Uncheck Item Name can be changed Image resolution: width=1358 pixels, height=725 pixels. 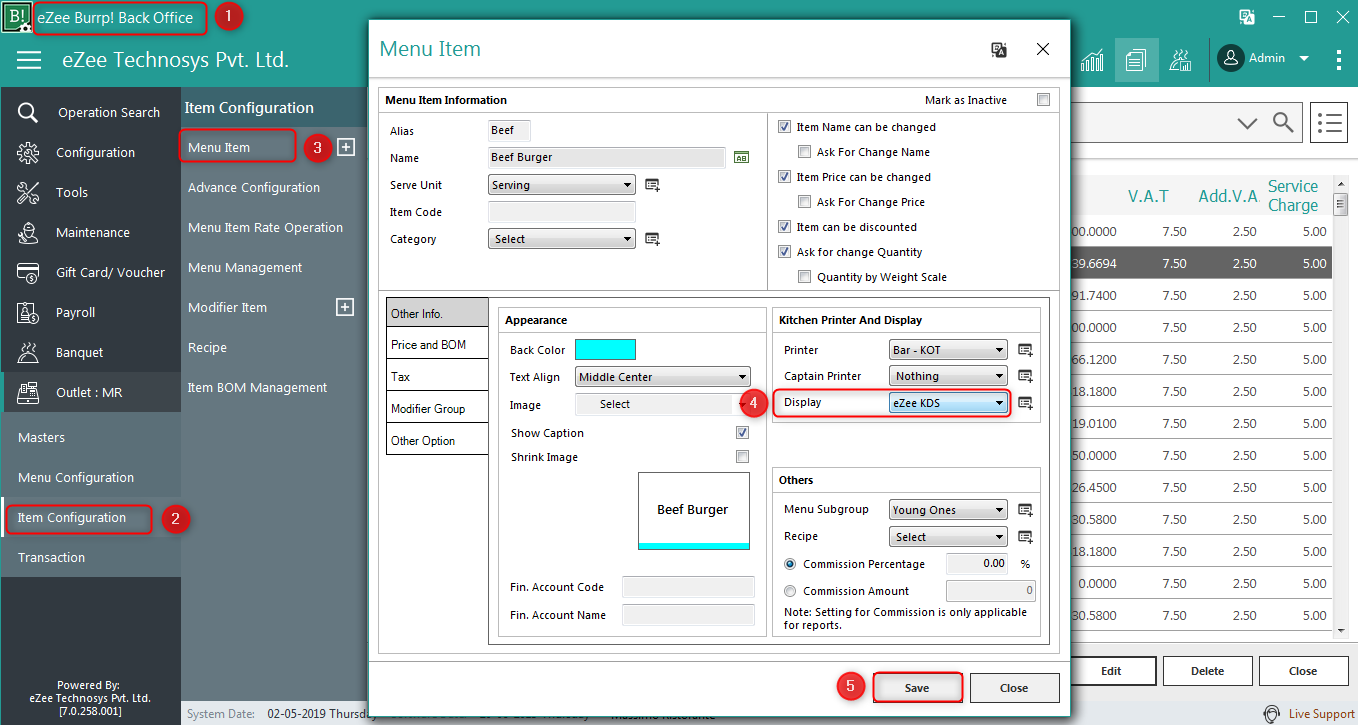(785, 127)
